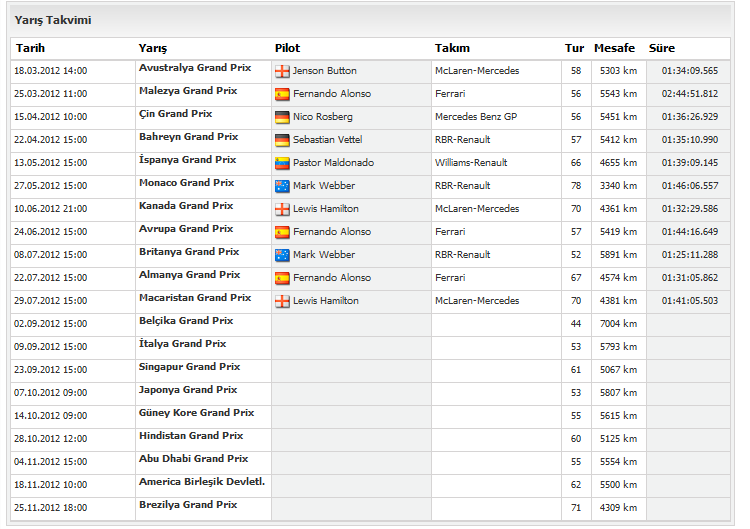This screenshot has height=529, width=750.
Task: Open Japonya Grand Prix race link
Action: pos(188,389)
